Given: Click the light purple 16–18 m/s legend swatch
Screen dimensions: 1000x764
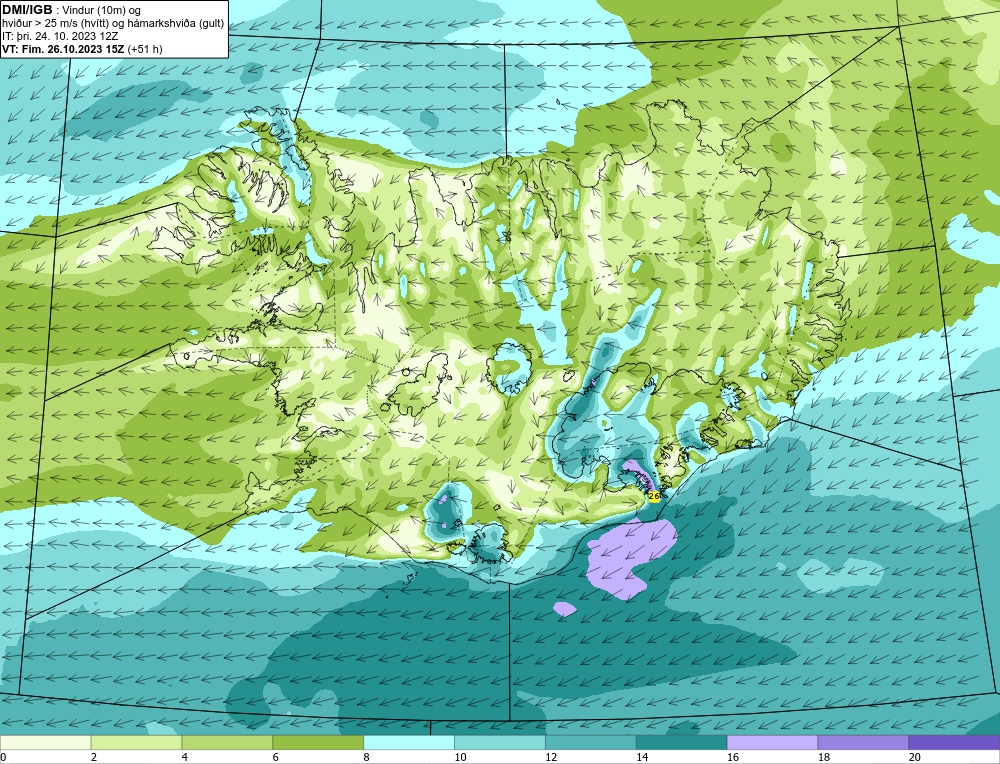Looking at the screenshot, I should [x=772, y=742].
